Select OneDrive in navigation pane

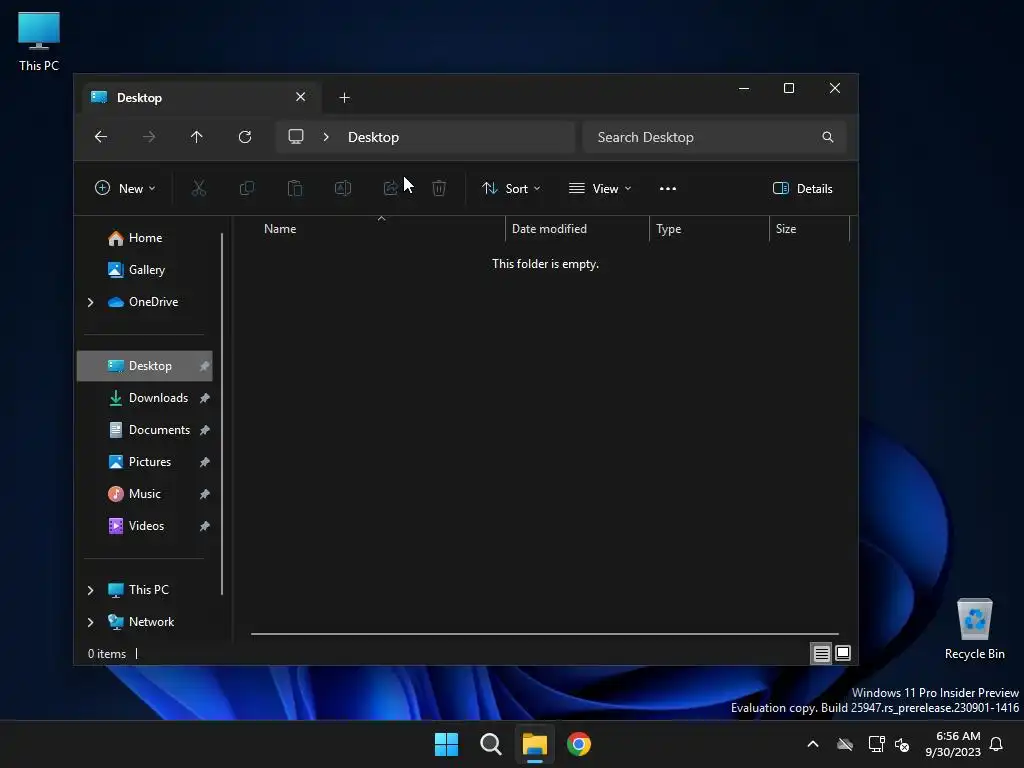[x=153, y=302]
